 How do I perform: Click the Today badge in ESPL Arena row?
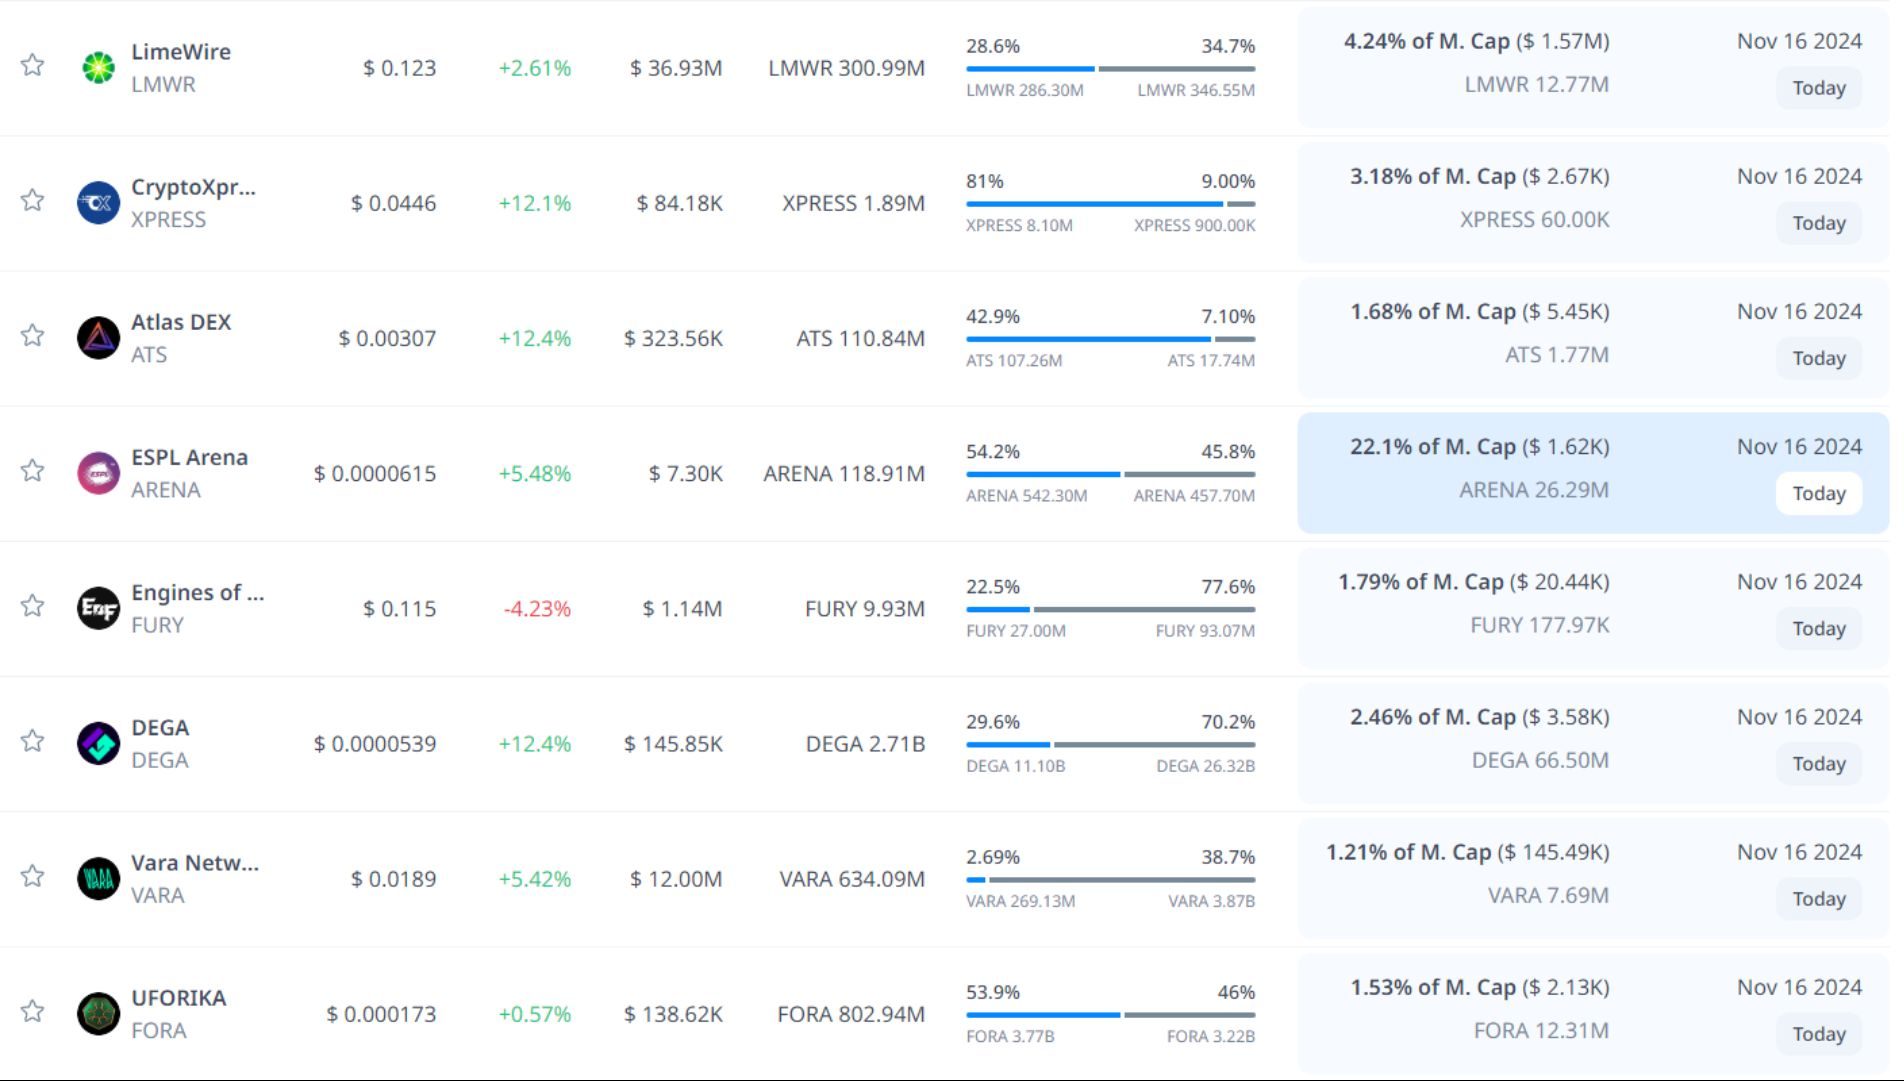(1818, 494)
